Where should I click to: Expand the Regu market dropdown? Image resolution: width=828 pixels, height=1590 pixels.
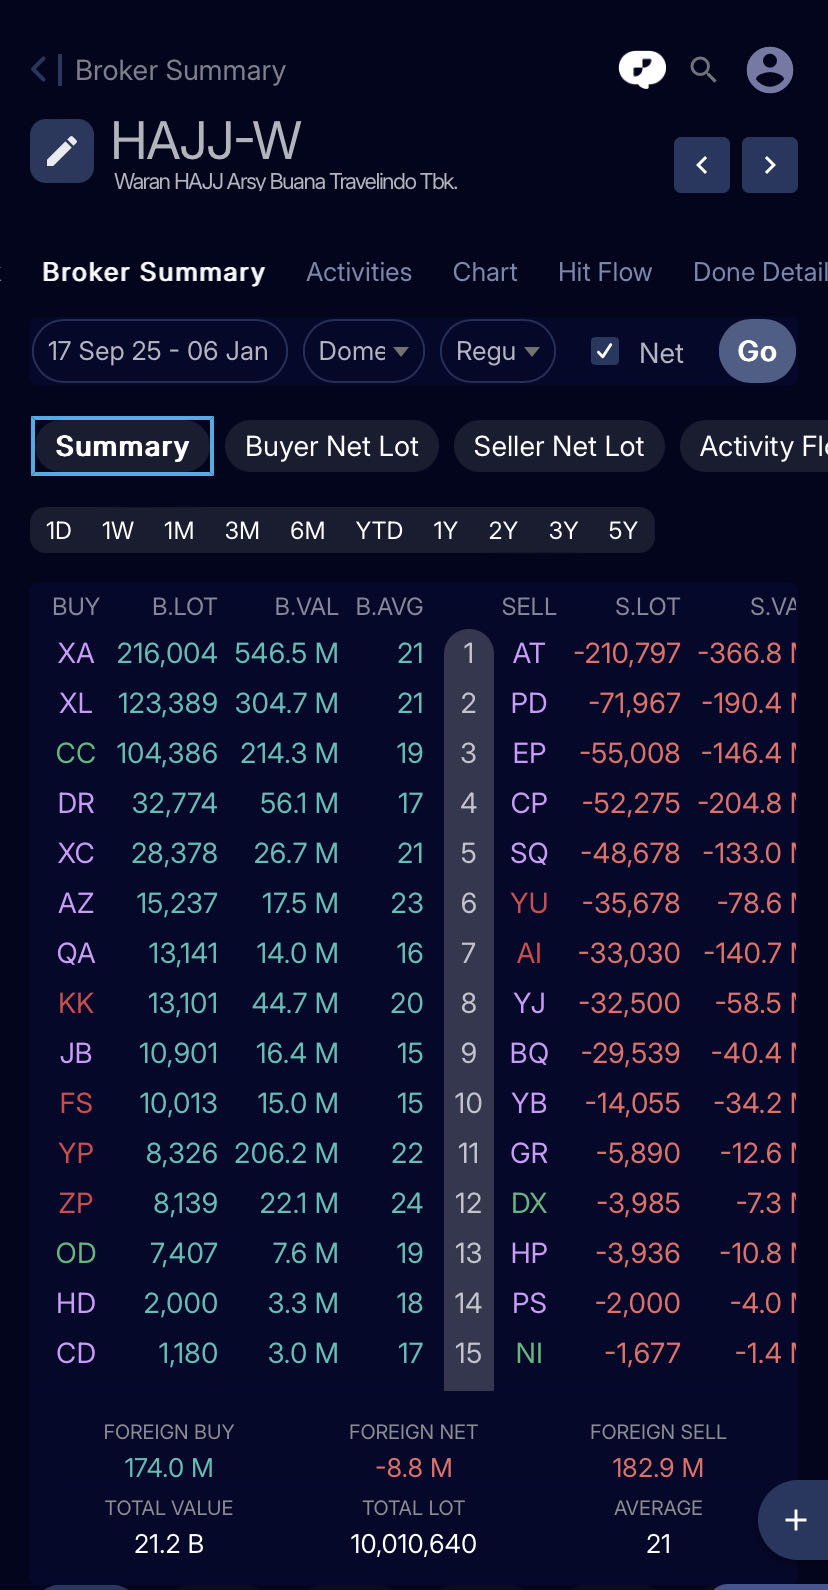click(497, 351)
